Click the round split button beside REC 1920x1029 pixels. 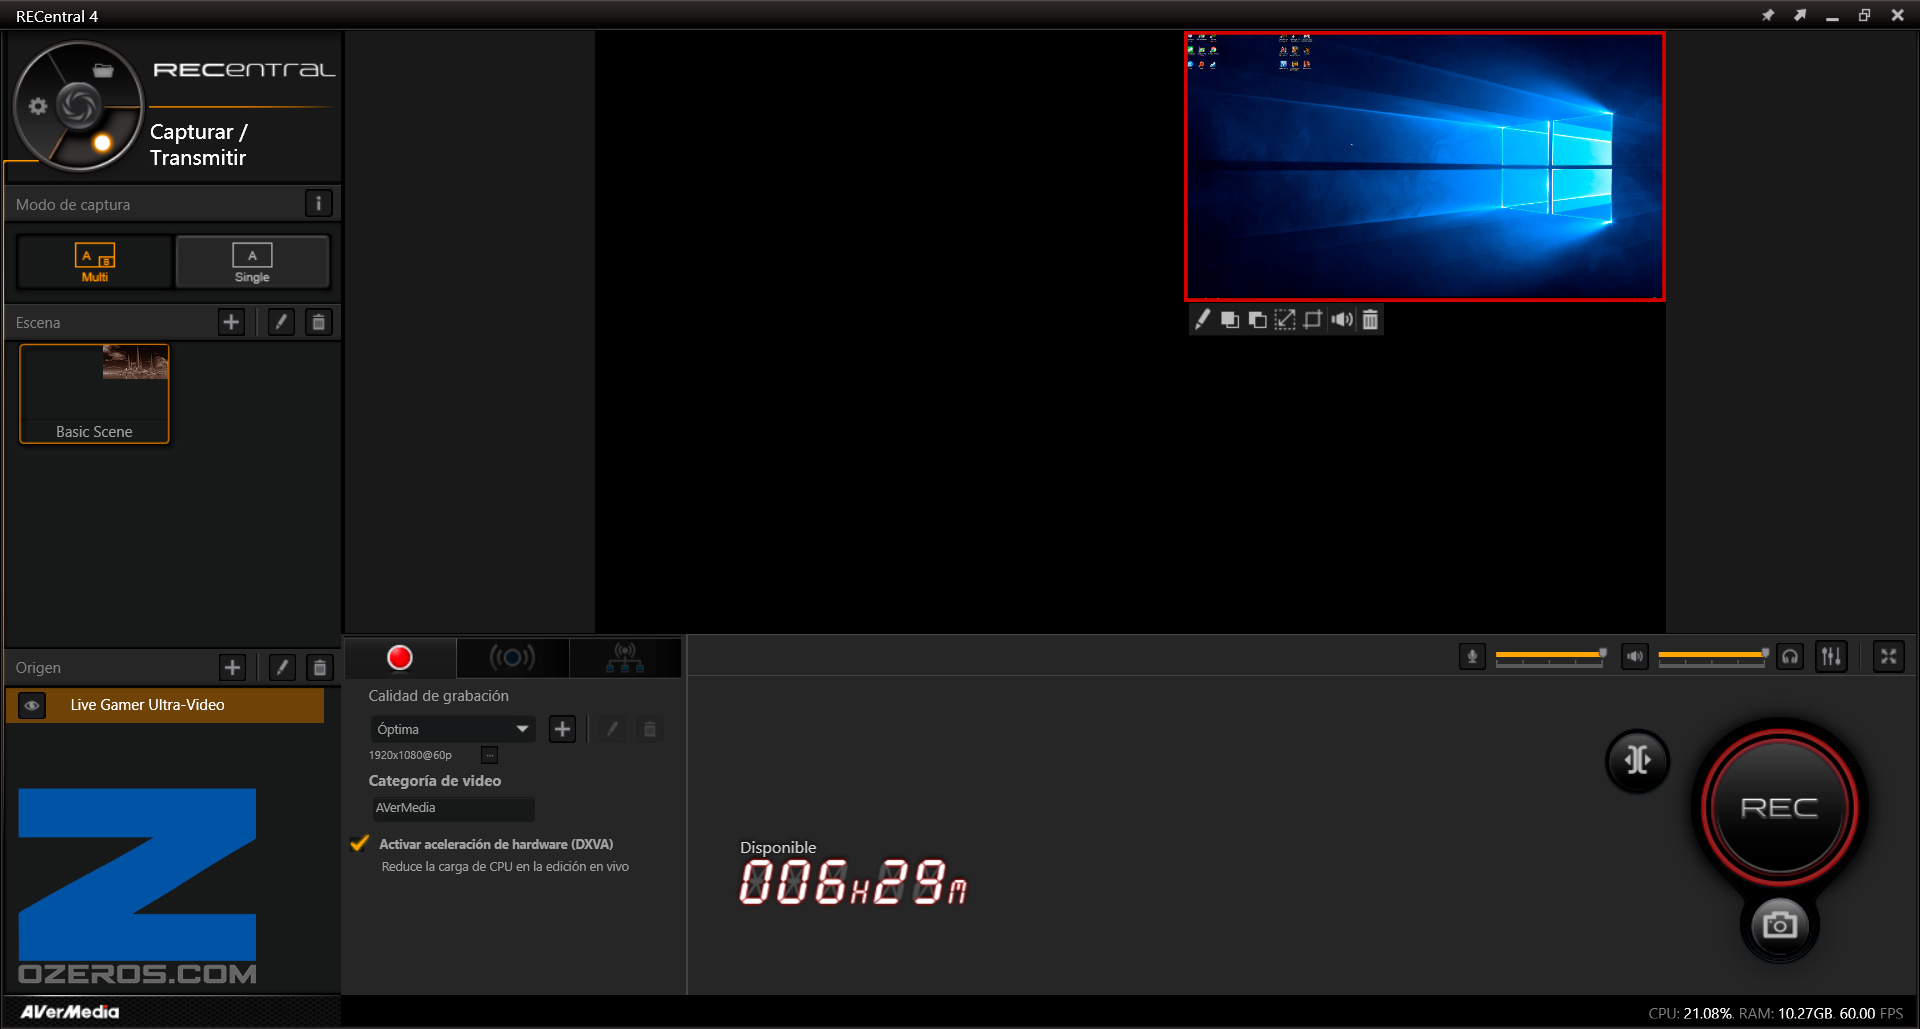point(1637,761)
